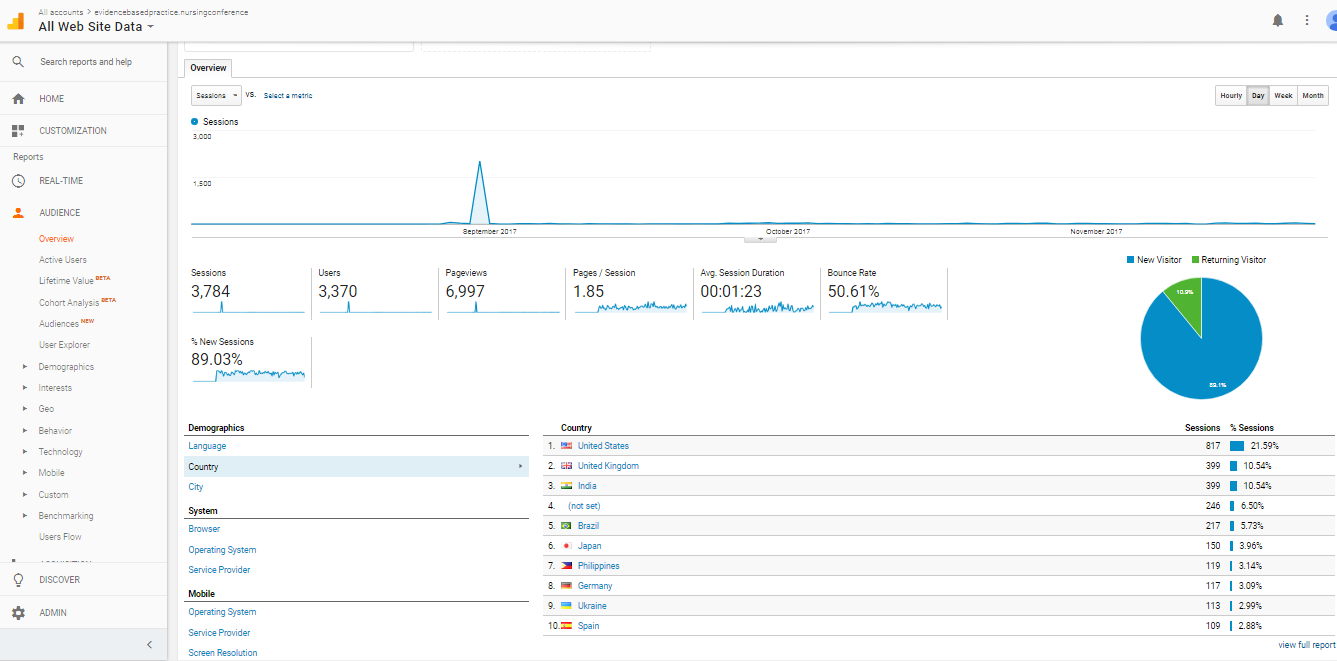This screenshot has width=1337, height=661.
Task: Switch the chart to Month
Action: (x=1313, y=96)
